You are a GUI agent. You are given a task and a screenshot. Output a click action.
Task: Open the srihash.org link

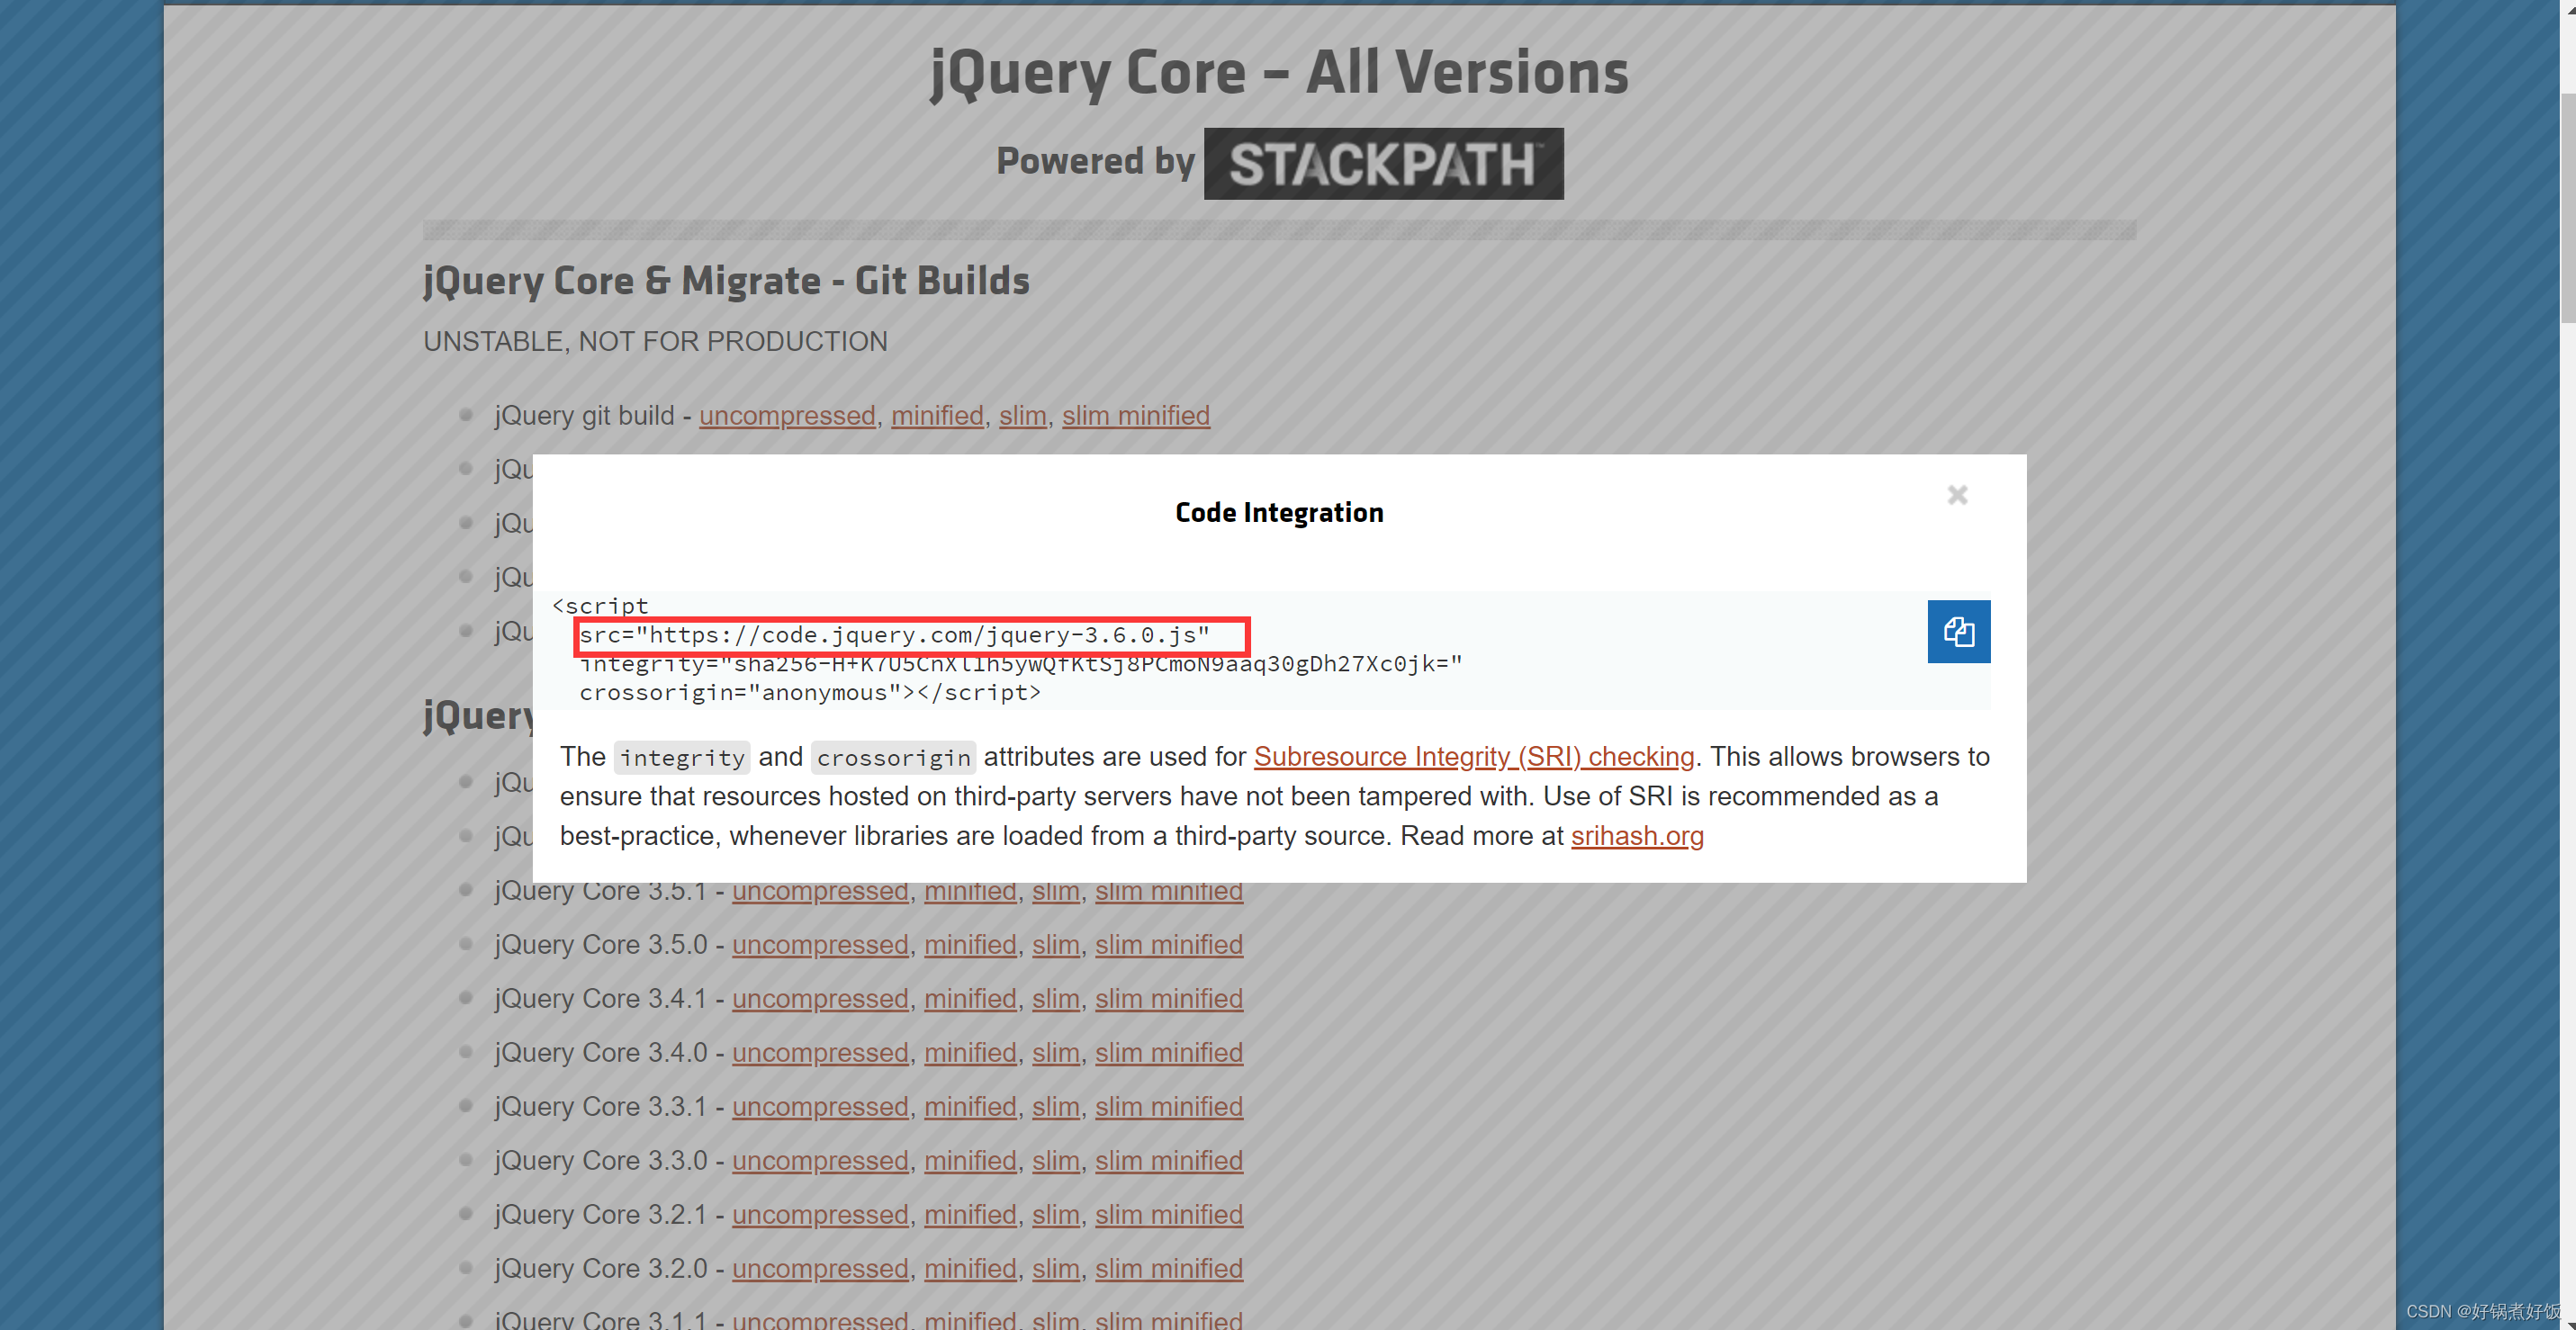coord(1636,835)
